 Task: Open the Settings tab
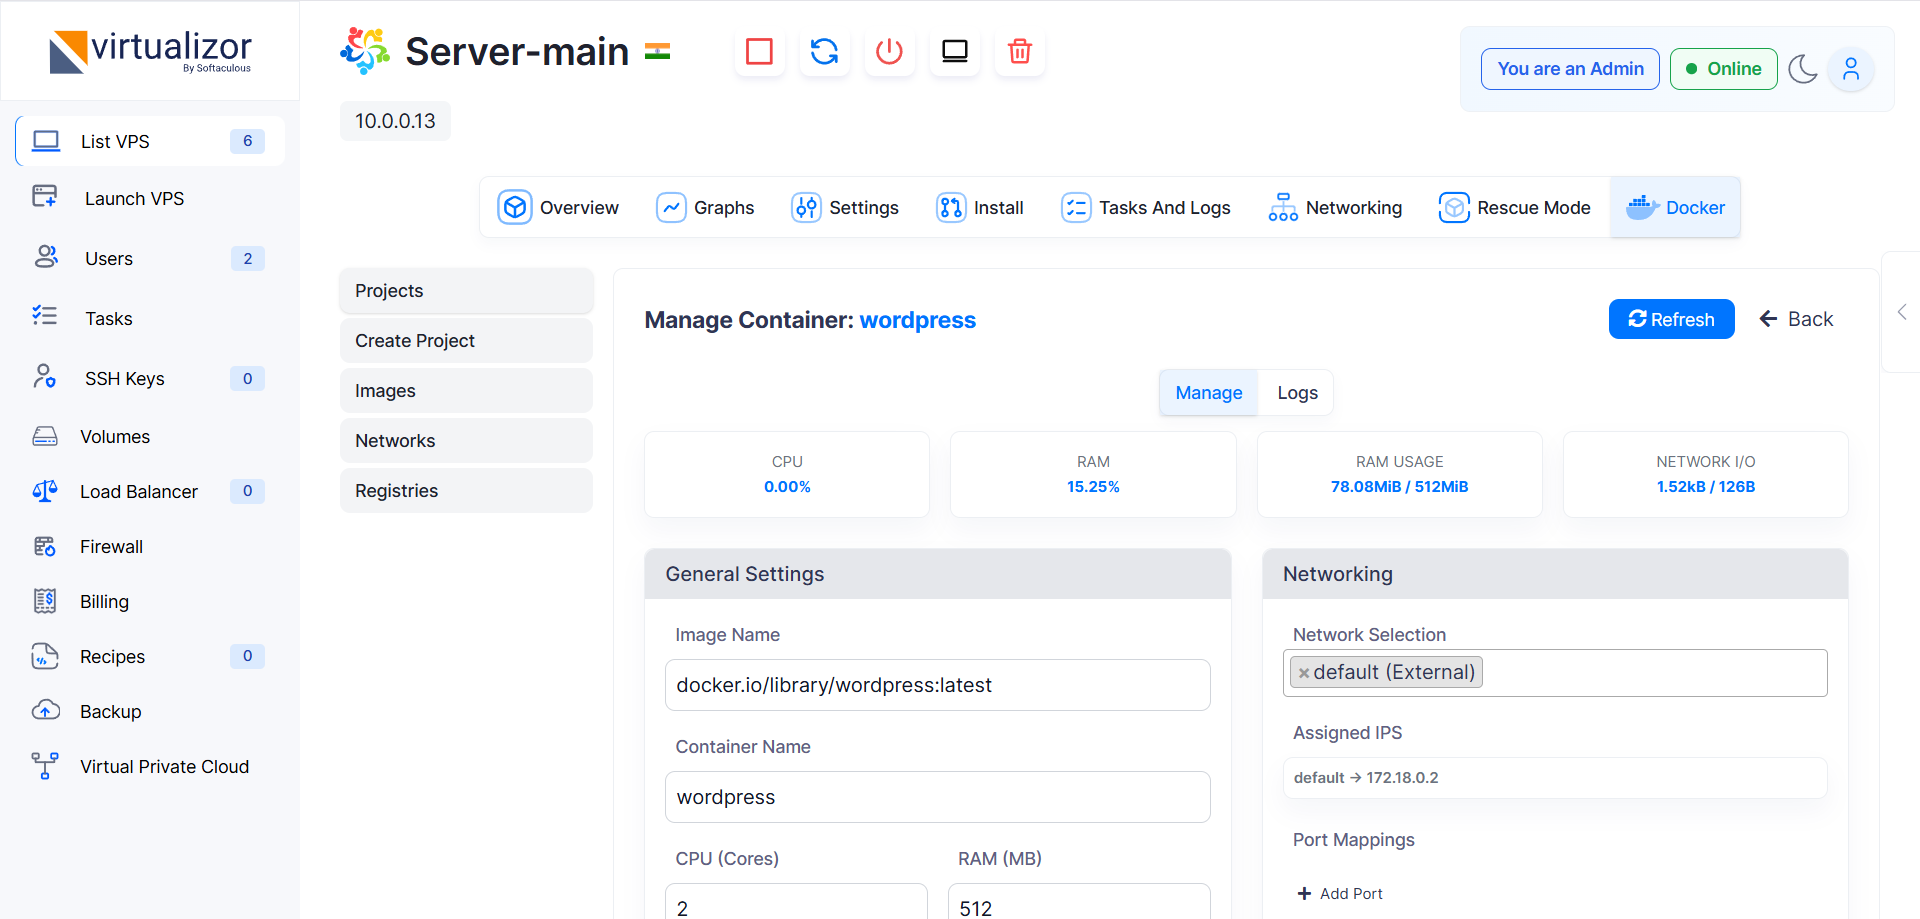(845, 207)
